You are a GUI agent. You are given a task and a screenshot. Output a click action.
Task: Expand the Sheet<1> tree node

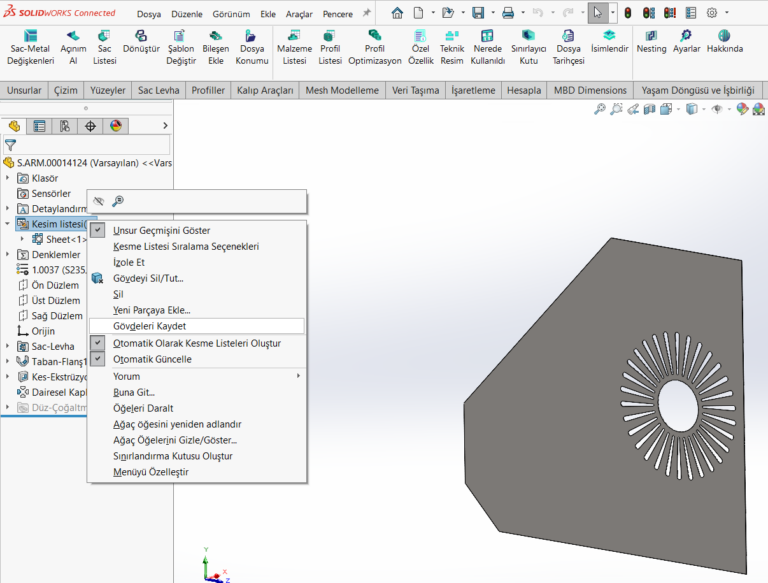(x=23, y=239)
